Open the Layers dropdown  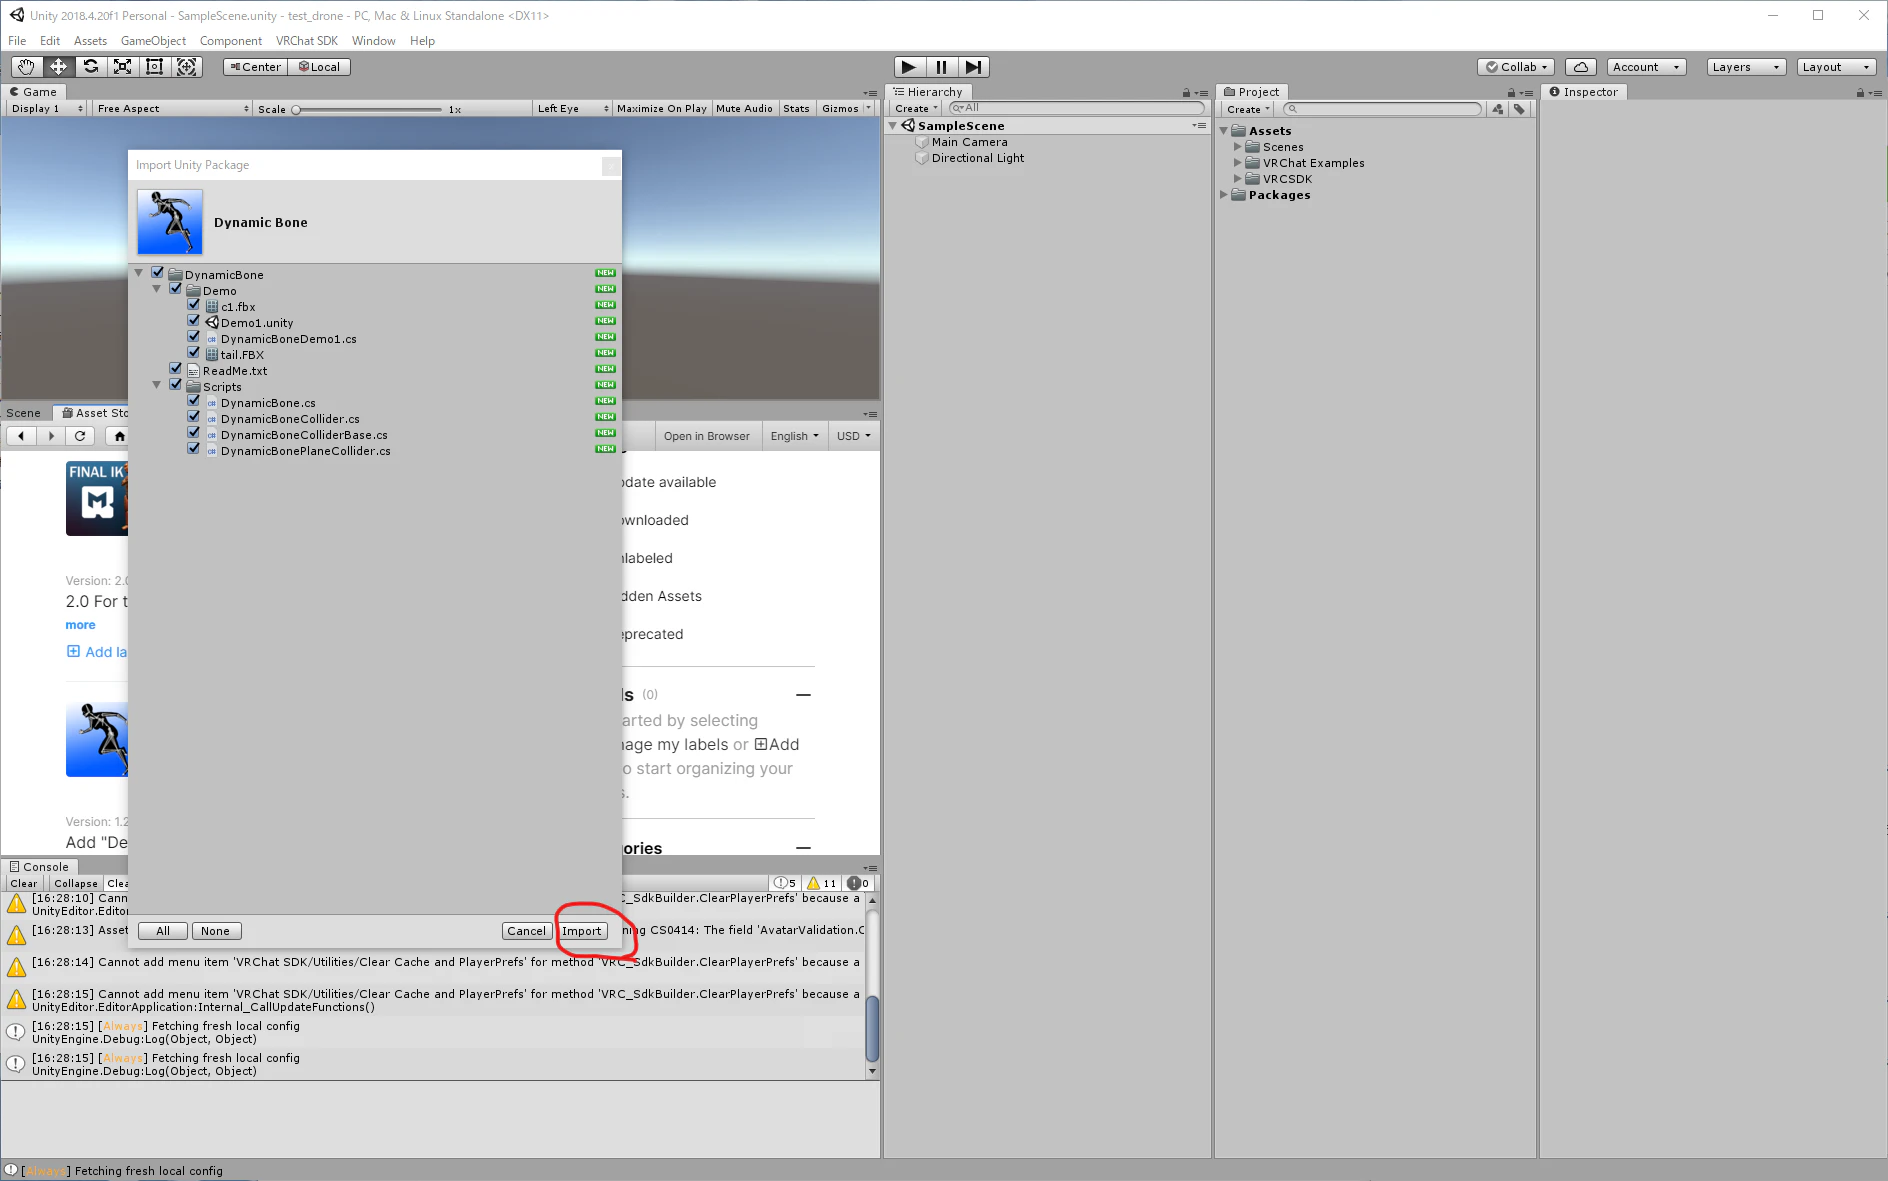1746,67
